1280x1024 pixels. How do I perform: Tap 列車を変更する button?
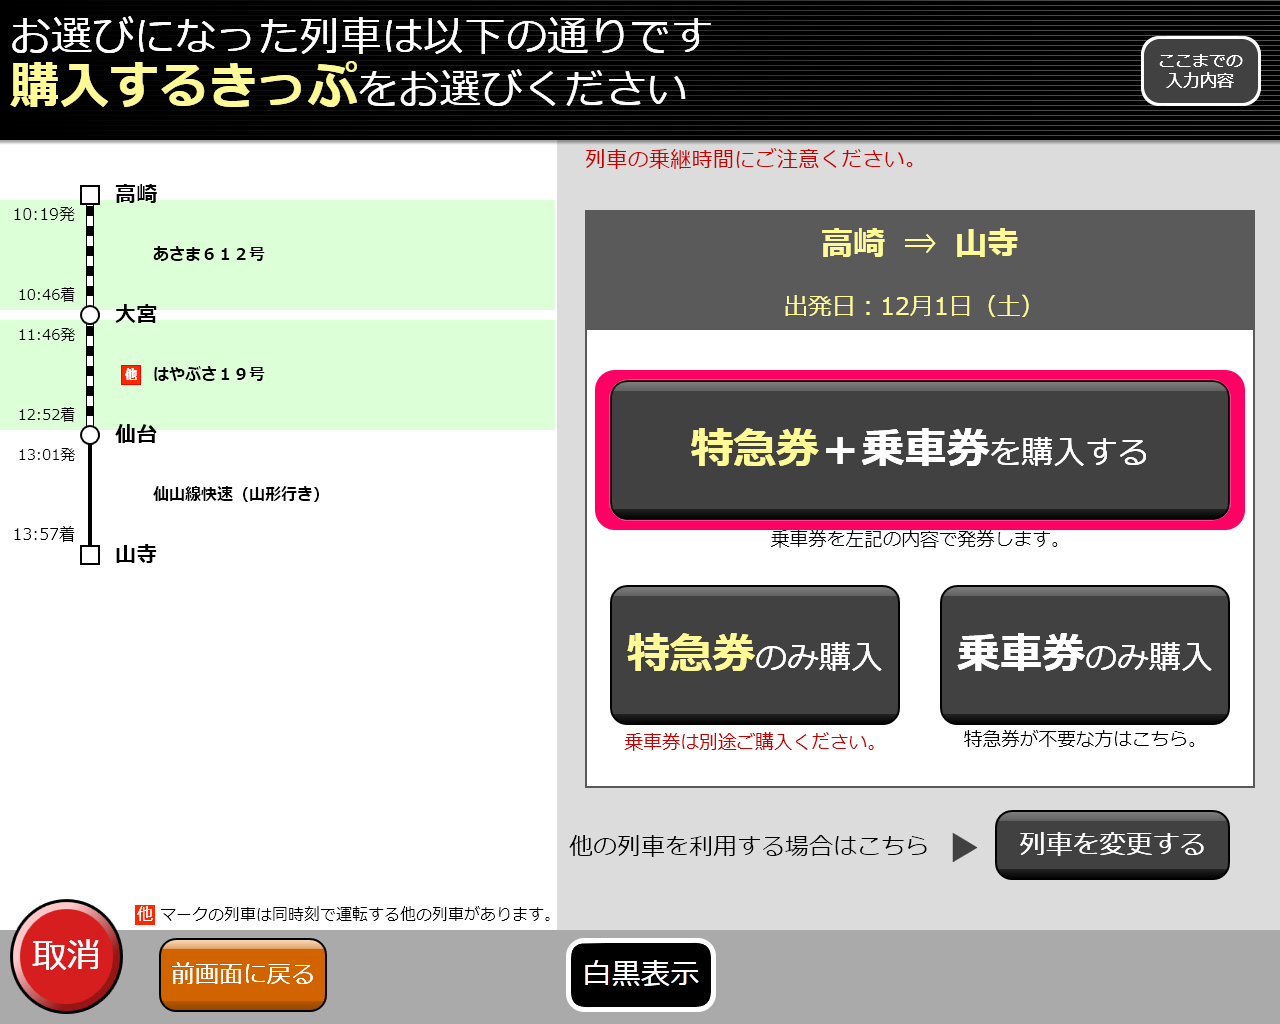[1112, 845]
